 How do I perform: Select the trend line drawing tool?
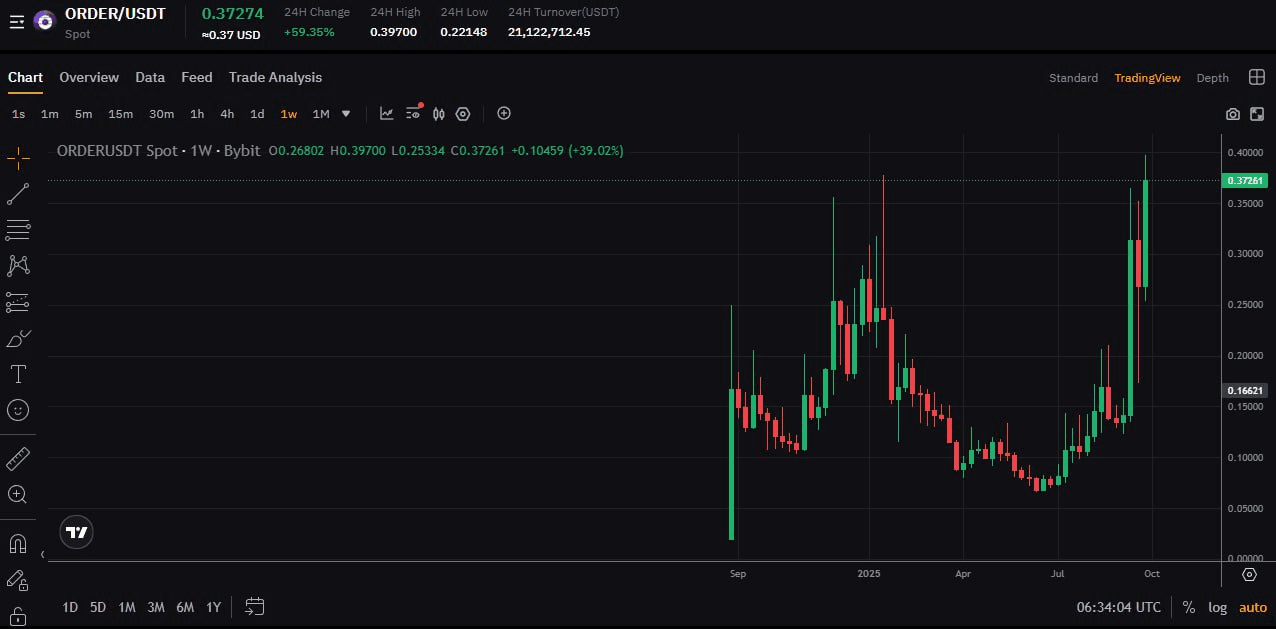click(x=18, y=194)
